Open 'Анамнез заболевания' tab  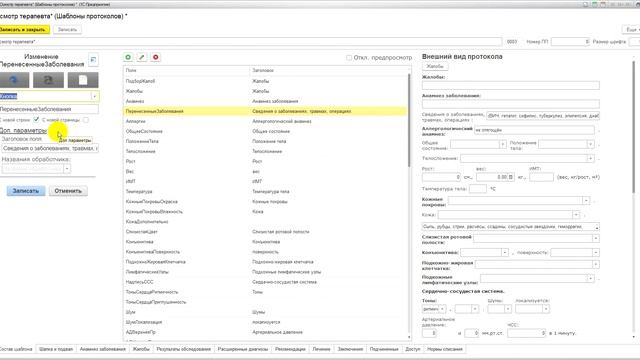click(103, 349)
